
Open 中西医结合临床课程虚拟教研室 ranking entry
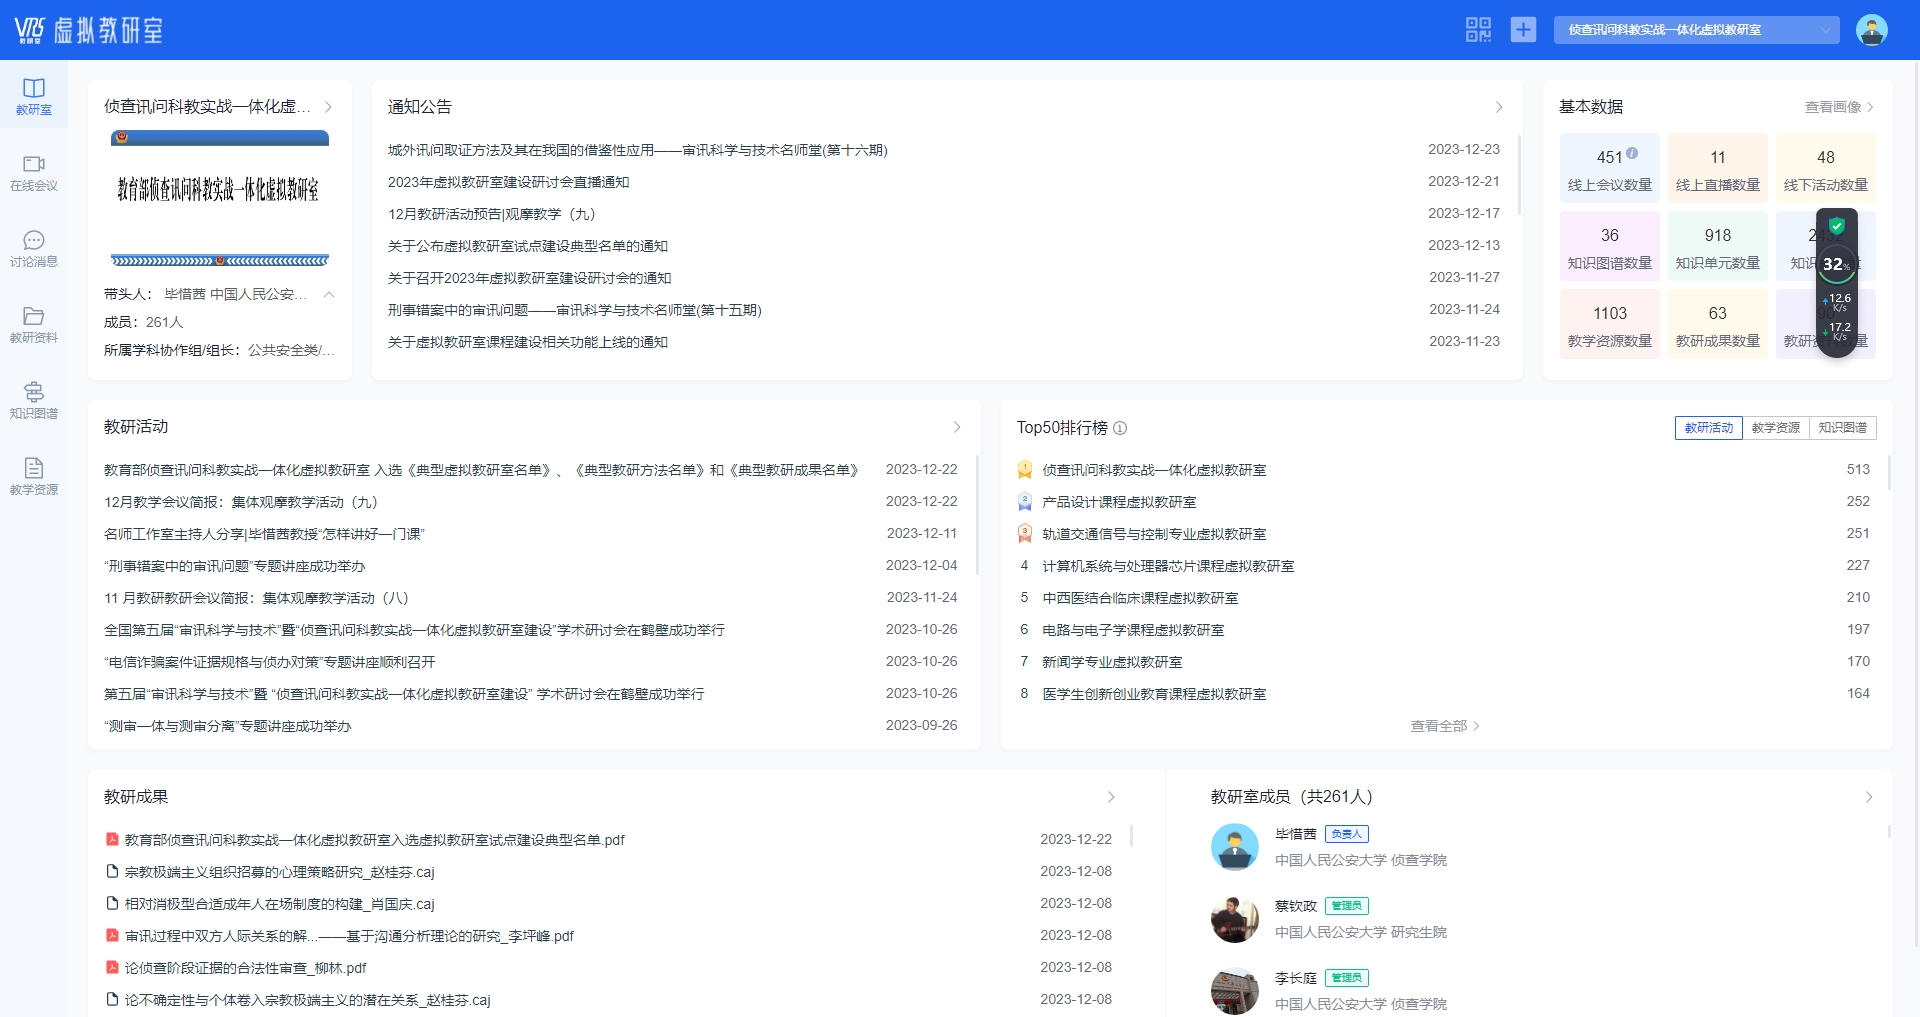pos(1140,598)
